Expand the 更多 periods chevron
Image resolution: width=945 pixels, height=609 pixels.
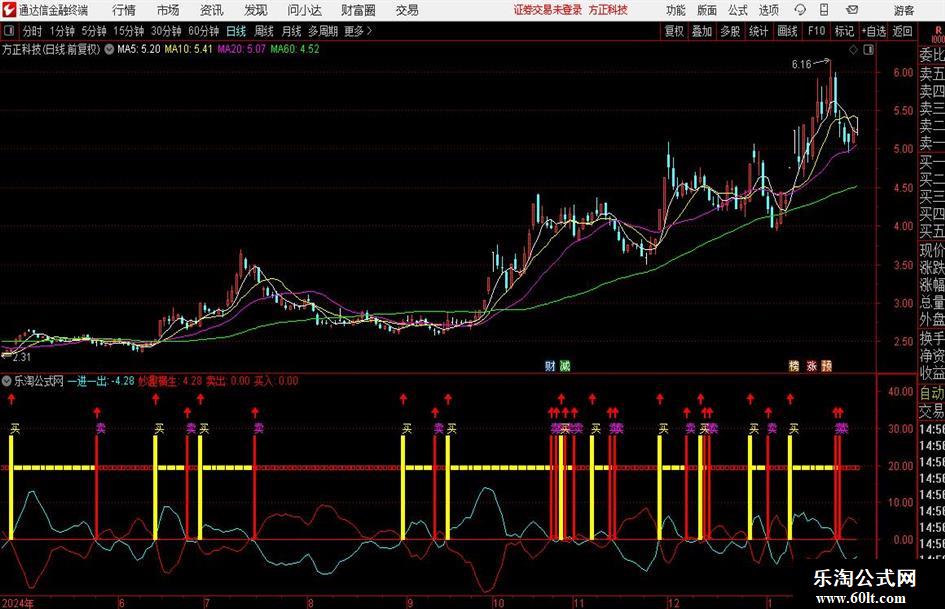369,31
